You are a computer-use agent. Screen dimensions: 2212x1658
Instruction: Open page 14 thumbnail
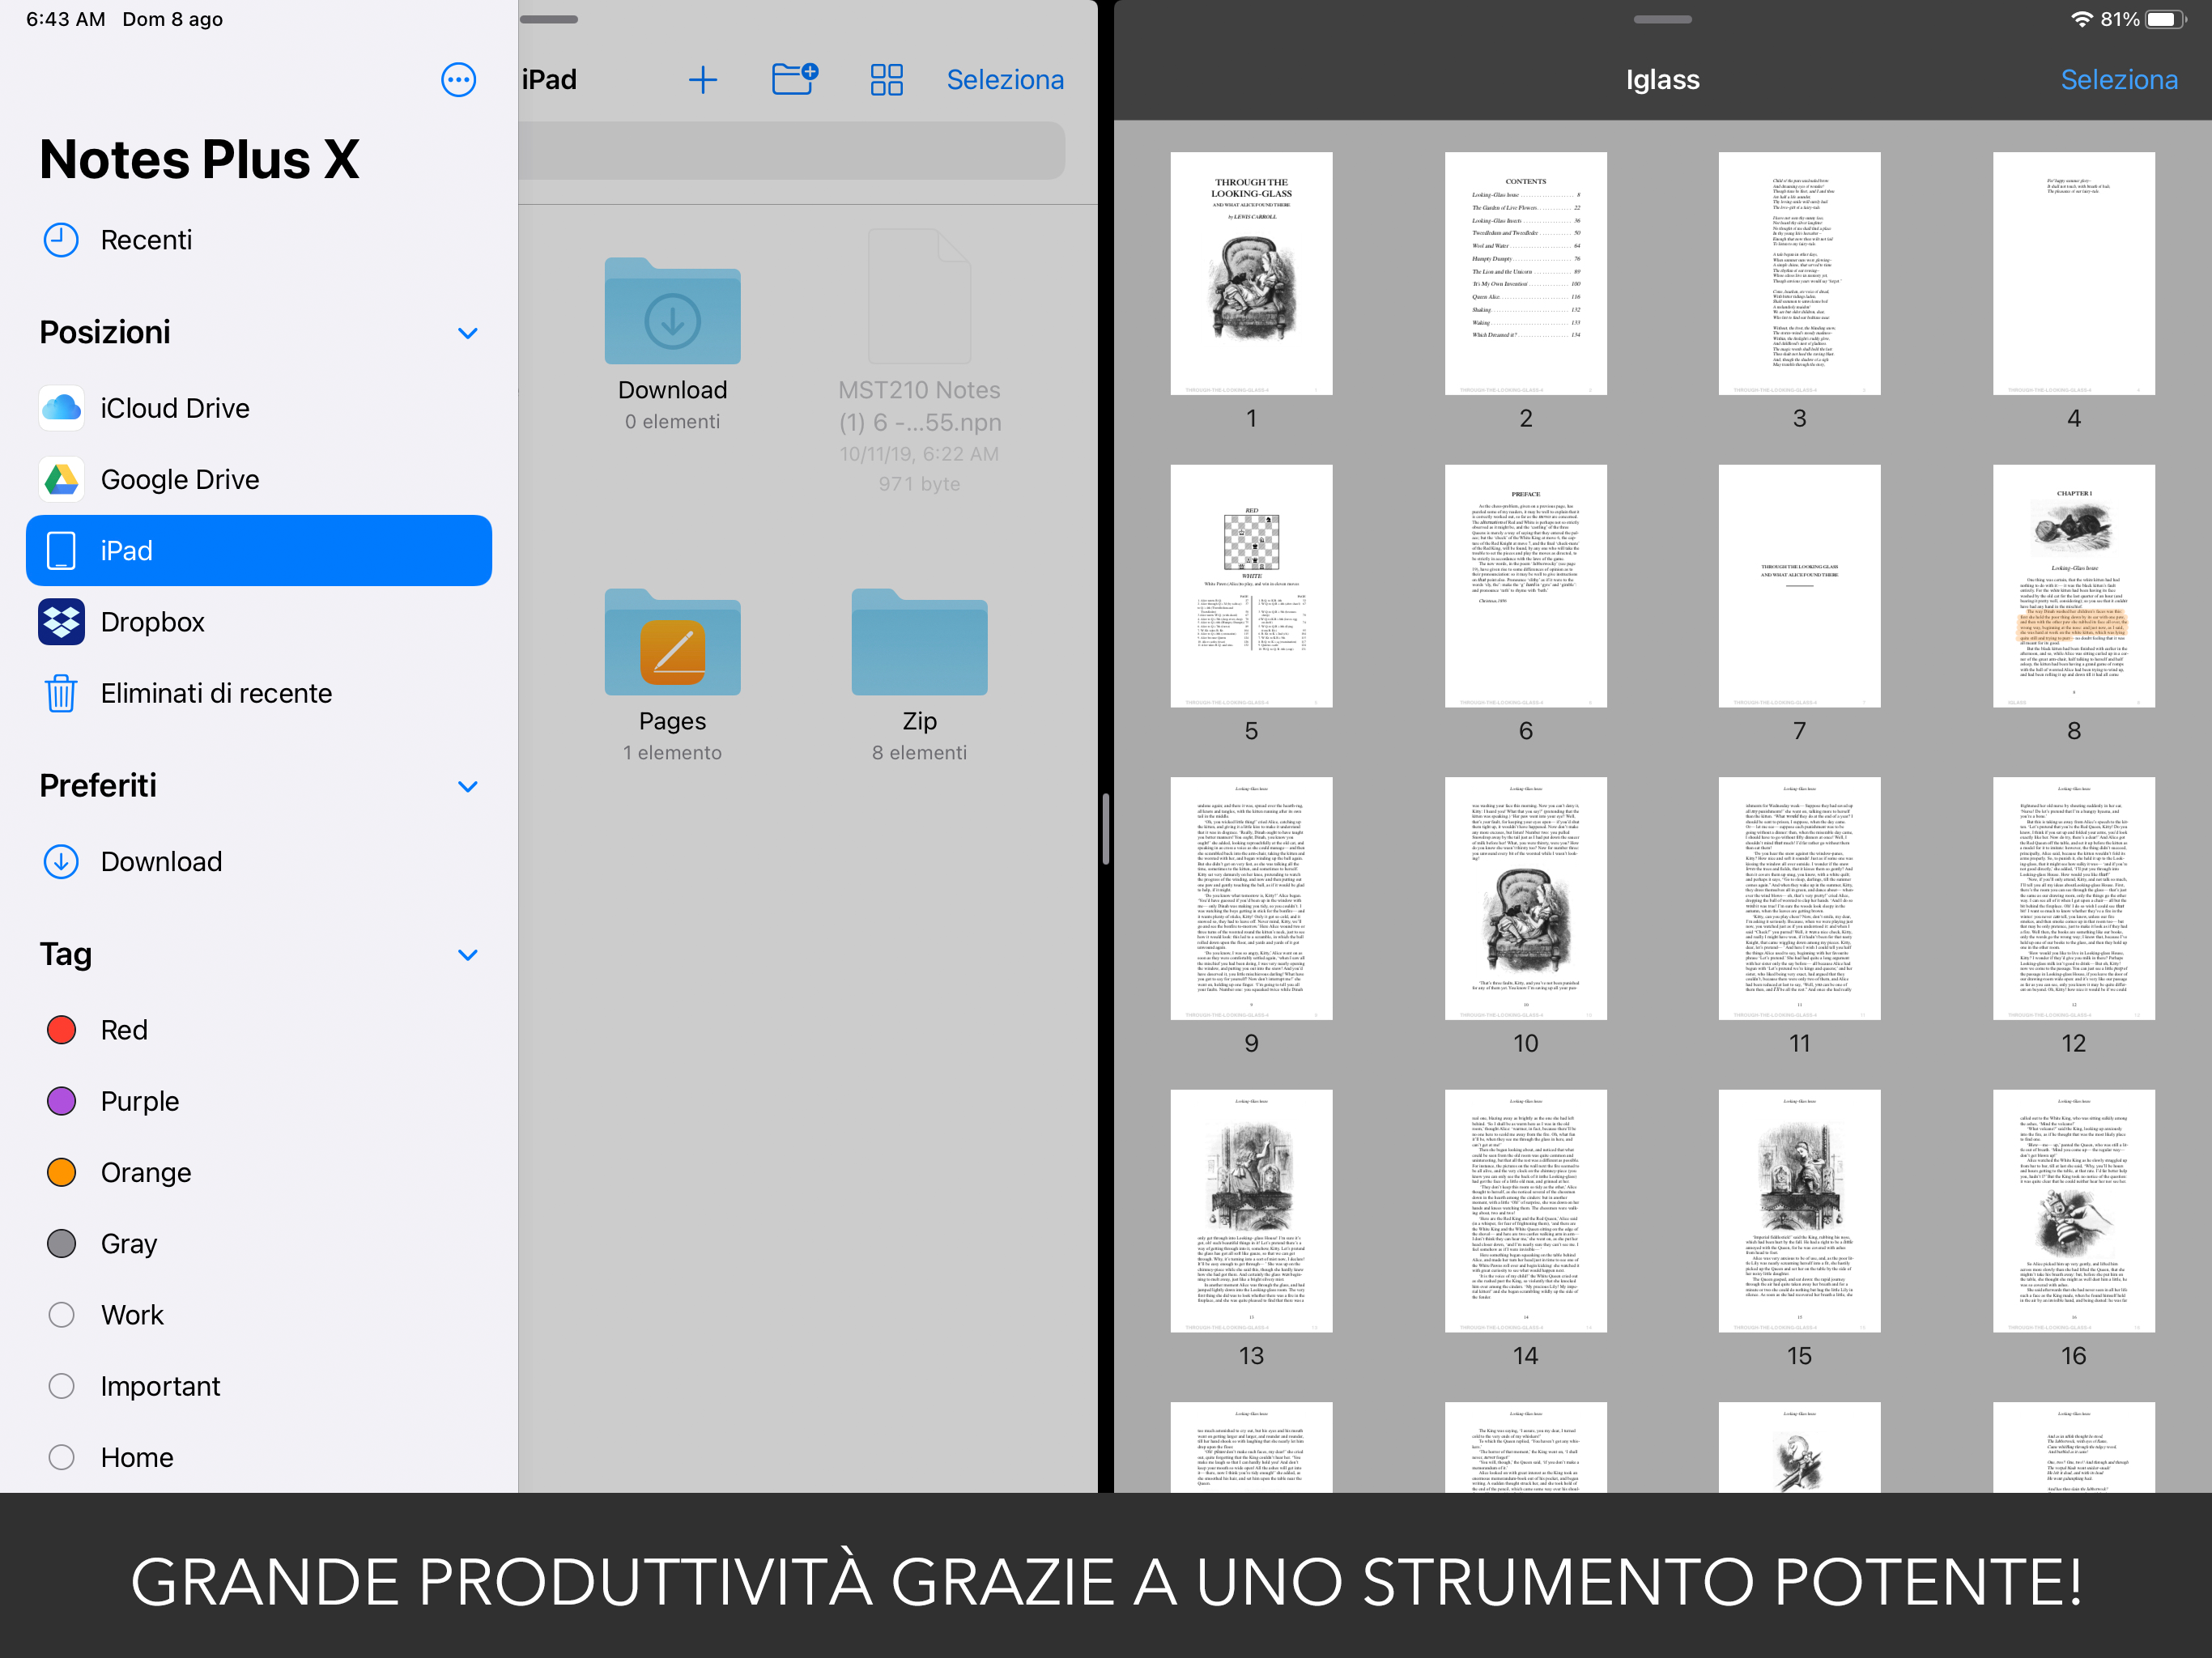click(x=1525, y=1211)
